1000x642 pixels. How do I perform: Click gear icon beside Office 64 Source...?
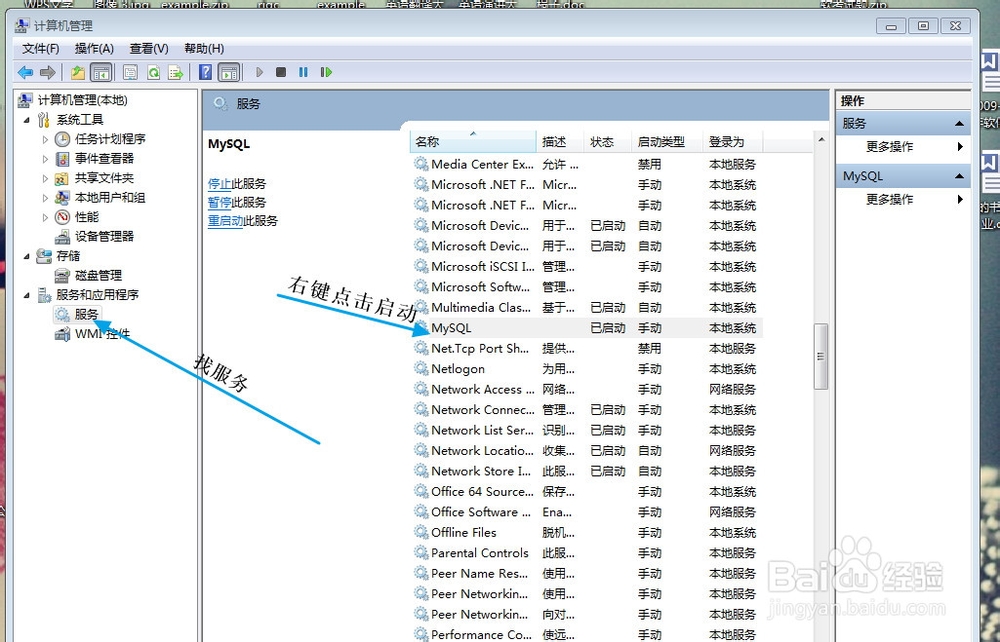421,492
